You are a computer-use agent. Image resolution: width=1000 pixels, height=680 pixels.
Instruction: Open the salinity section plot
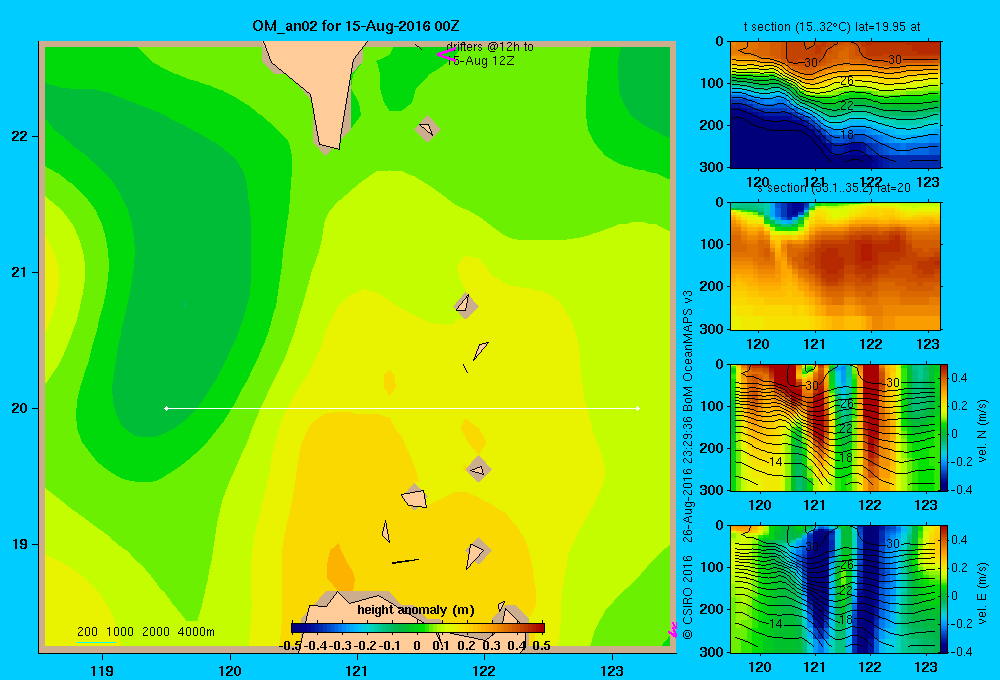pos(835,266)
